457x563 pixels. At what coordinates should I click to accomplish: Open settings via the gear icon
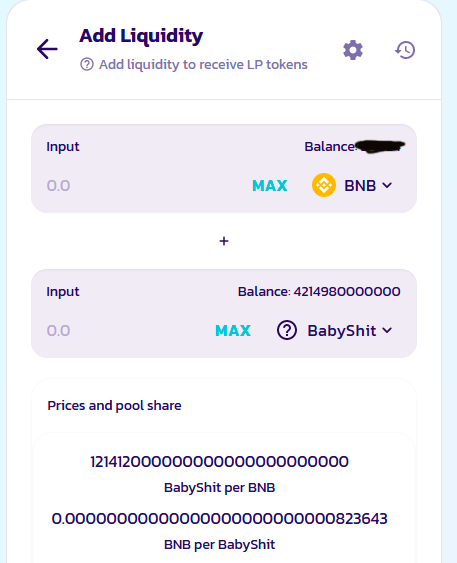pos(353,50)
